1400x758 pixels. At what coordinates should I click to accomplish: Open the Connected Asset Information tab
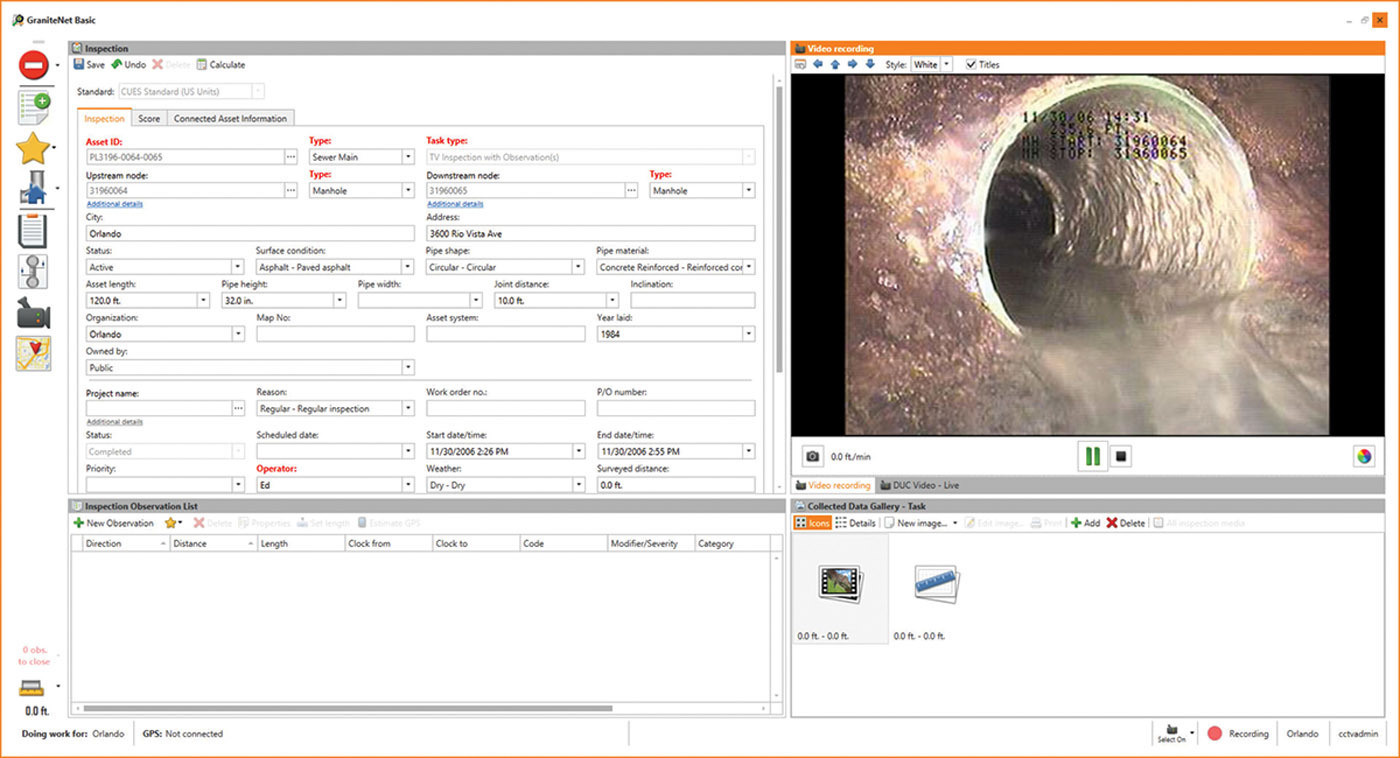click(x=230, y=118)
